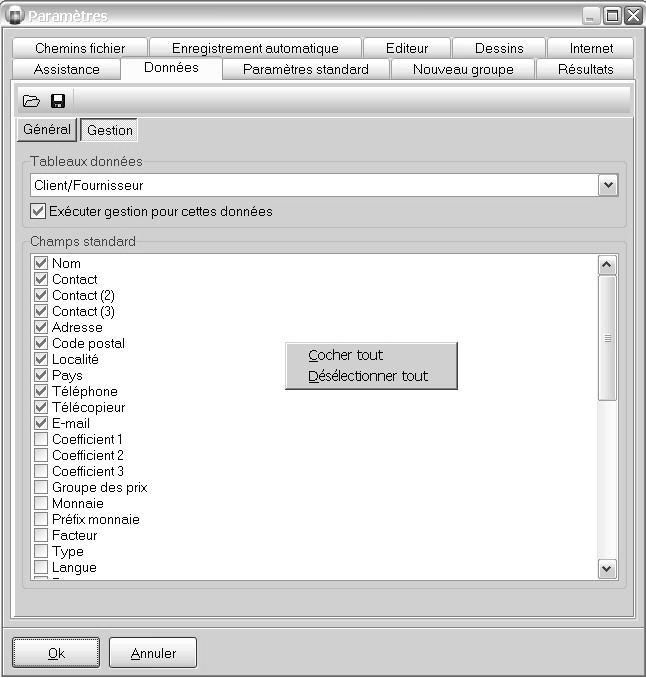Image resolution: width=646 pixels, height=678 pixels.
Task: Click the 'Télécopieur' list label
Action: point(89,407)
